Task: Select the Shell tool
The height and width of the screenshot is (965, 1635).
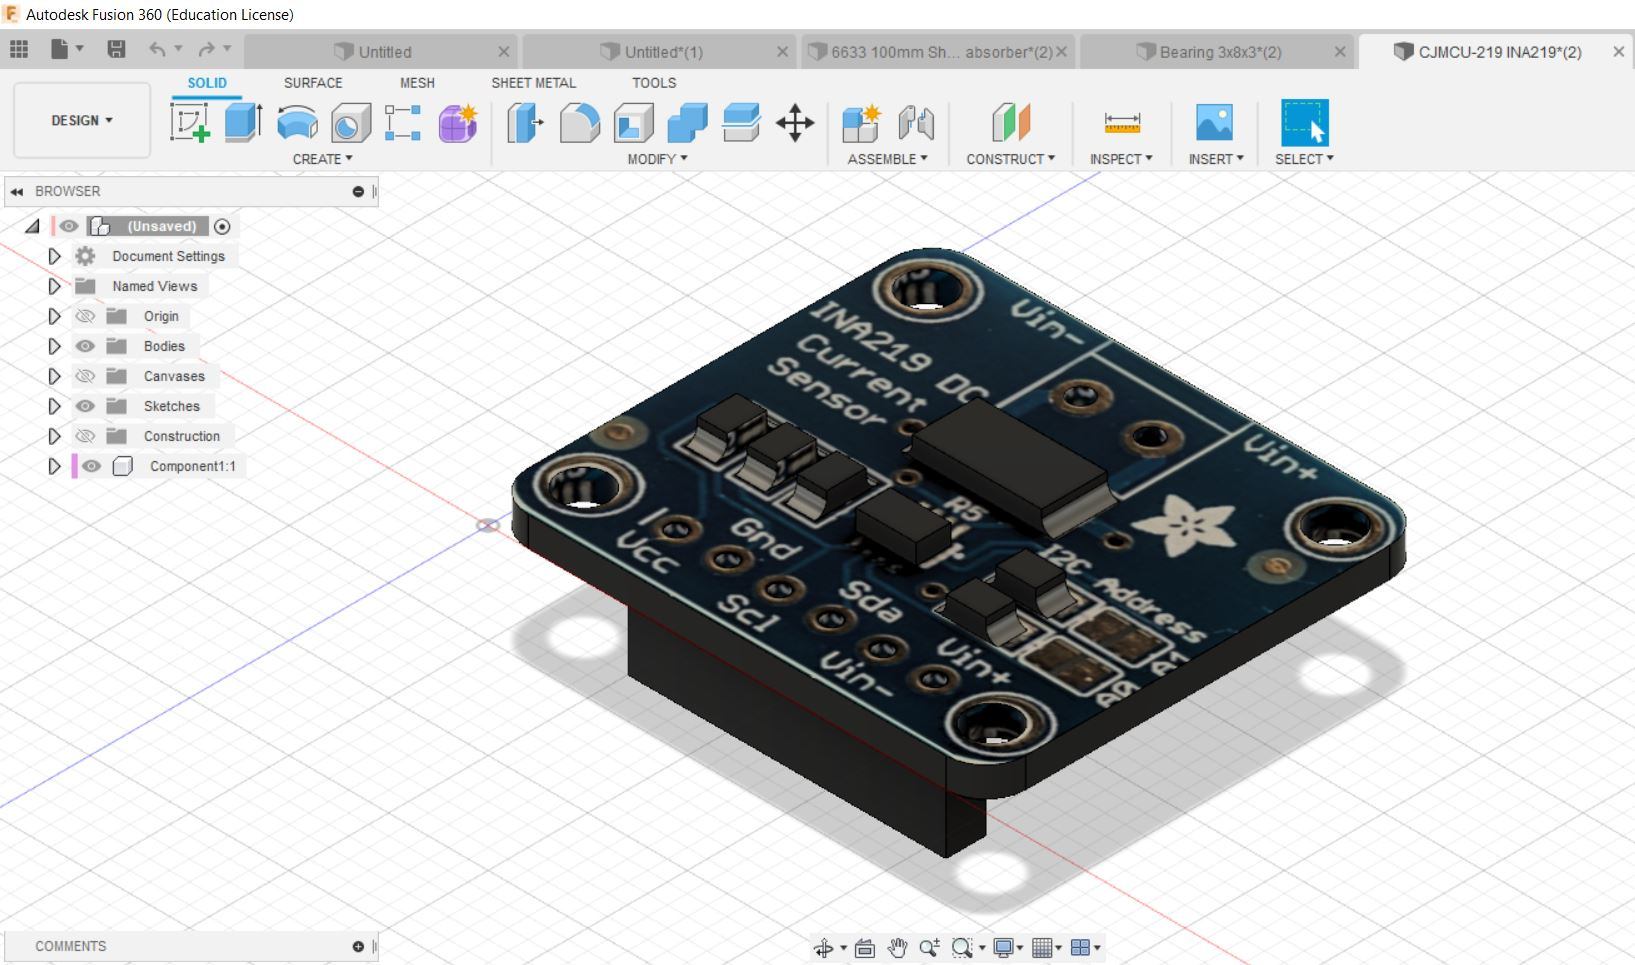Action: click(x=633, y=123)
